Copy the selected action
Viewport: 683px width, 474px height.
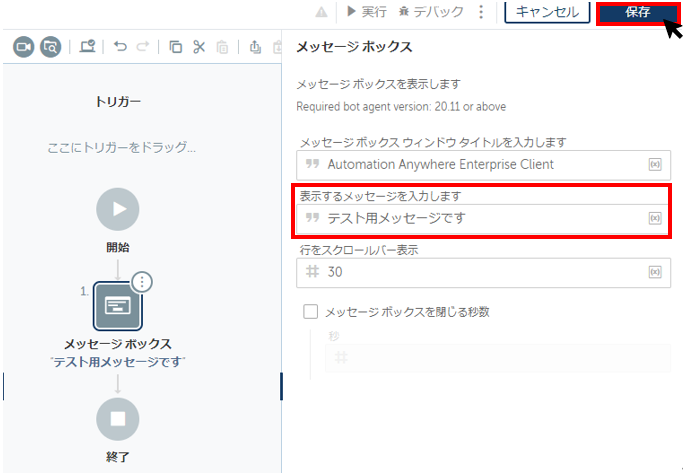(176, 47)
